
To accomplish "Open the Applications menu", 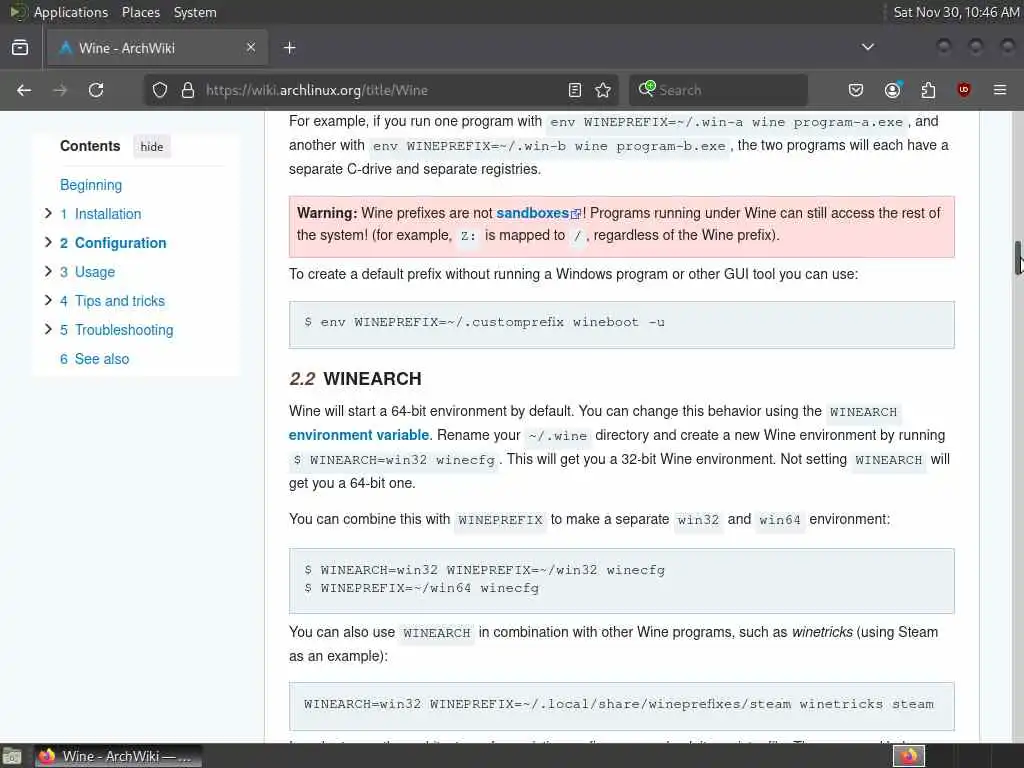I will [x=71, y=12].
